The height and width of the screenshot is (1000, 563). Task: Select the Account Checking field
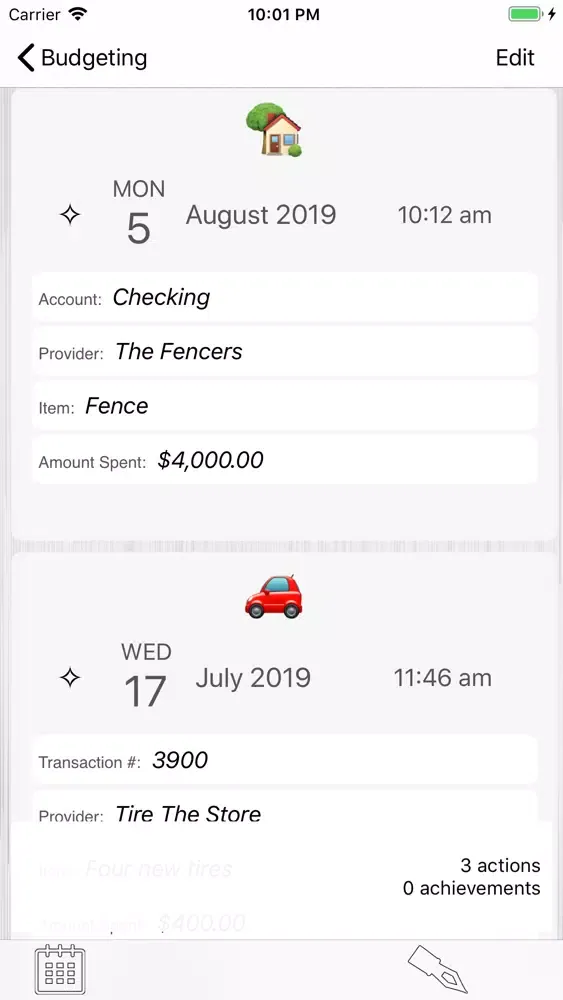click(284, 297)
